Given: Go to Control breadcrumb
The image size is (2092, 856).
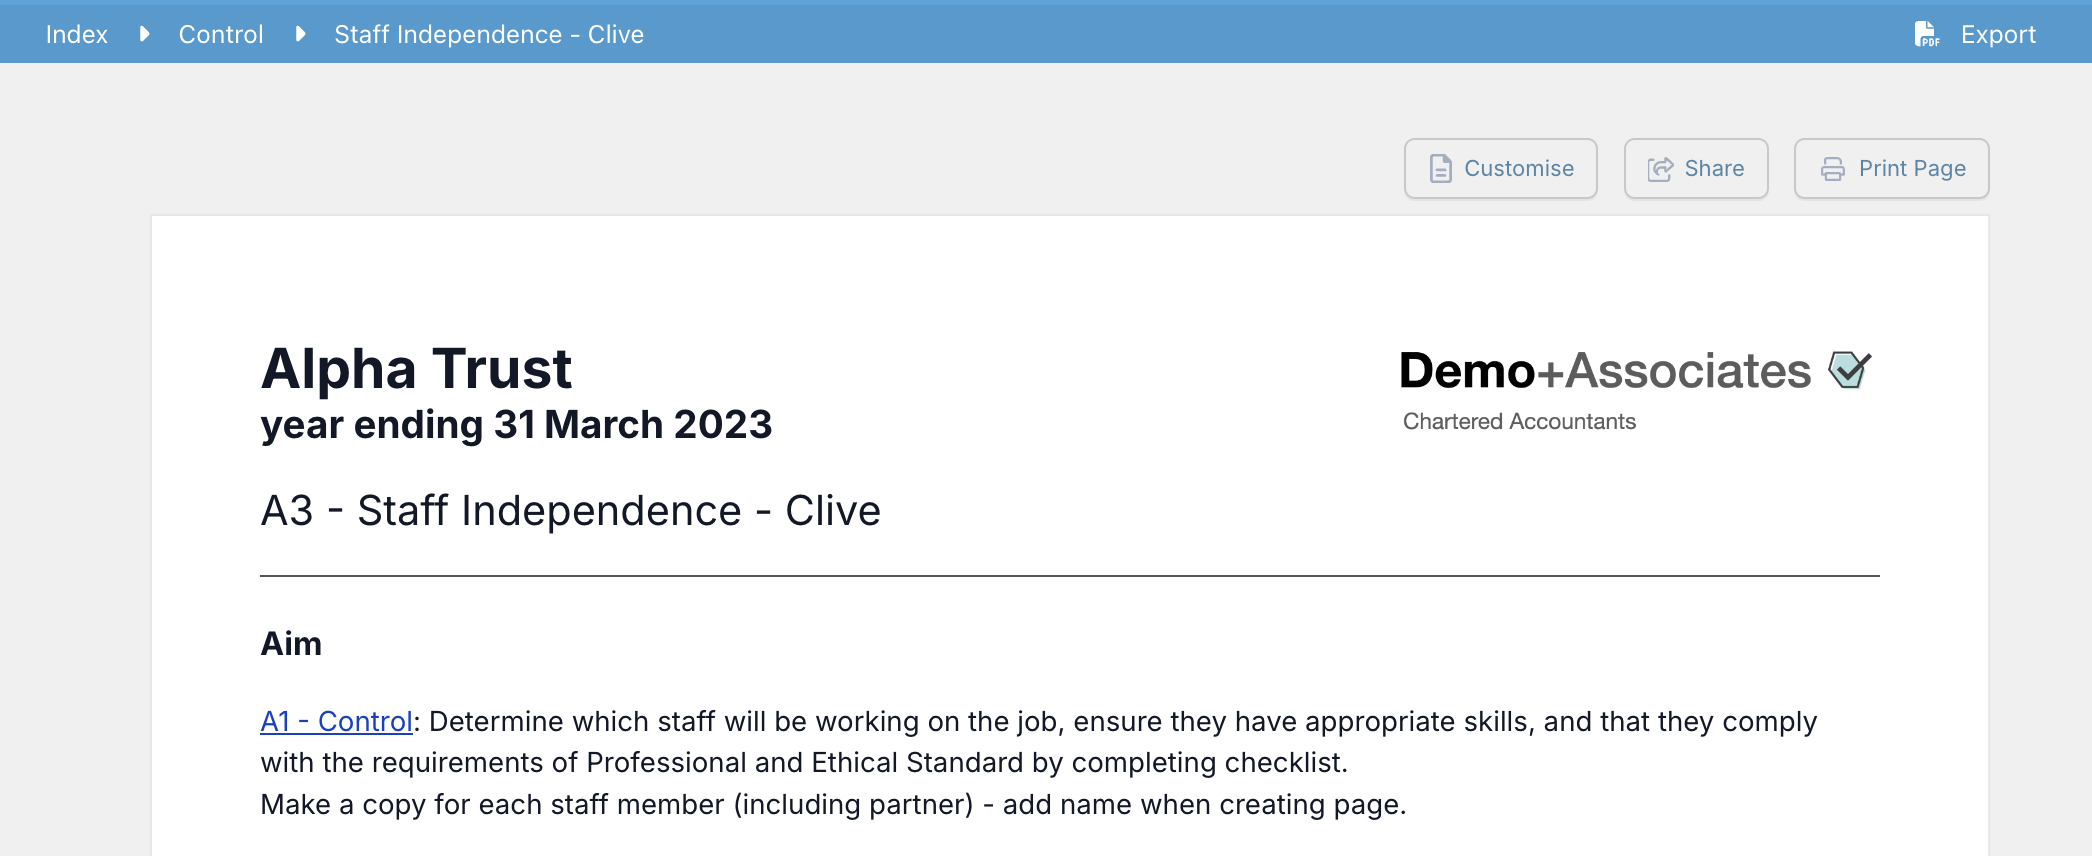Looking at the screenshot, I should point(221,34).
